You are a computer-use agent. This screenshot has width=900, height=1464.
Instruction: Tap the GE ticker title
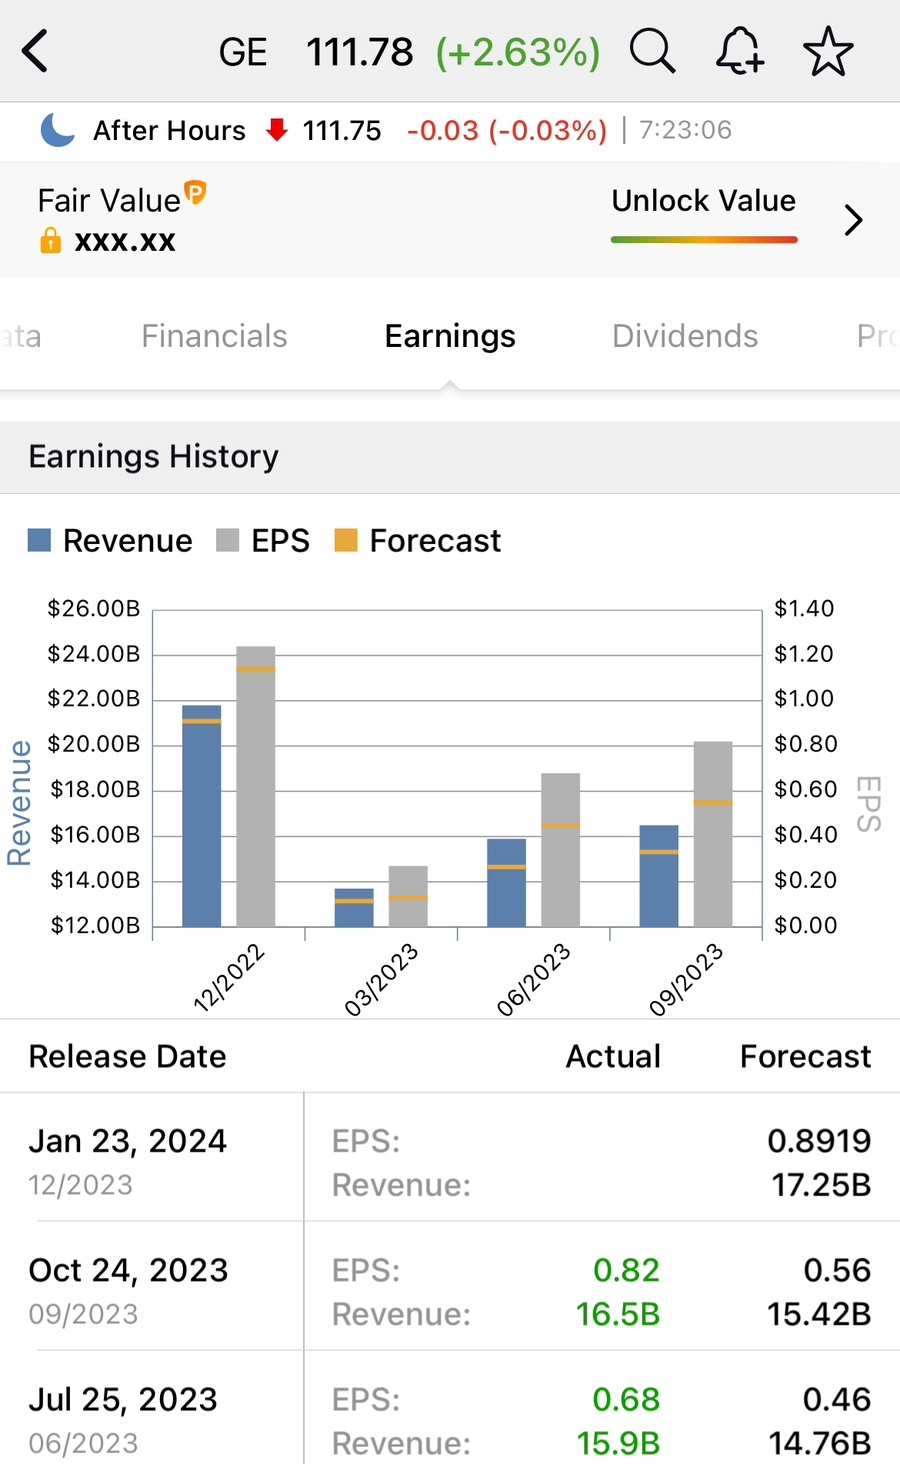pyautogui.click(x=243, y=52)
